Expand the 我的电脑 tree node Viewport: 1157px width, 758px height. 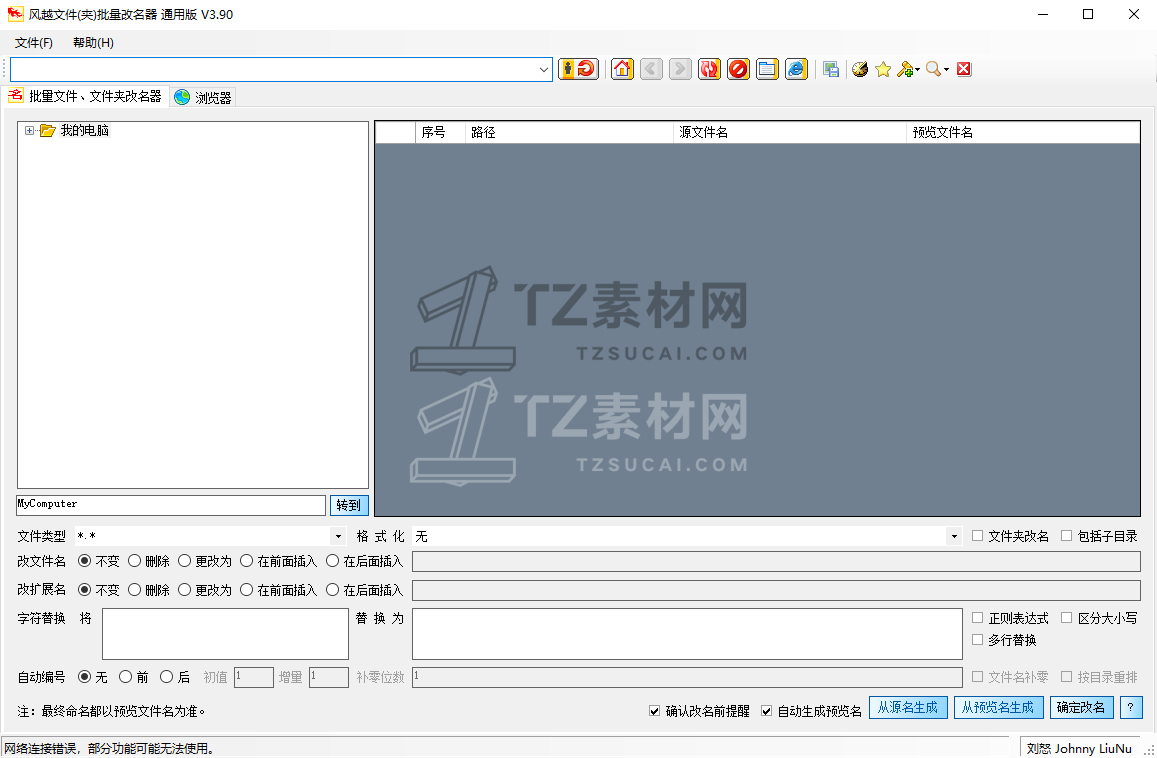coord(30,131)
